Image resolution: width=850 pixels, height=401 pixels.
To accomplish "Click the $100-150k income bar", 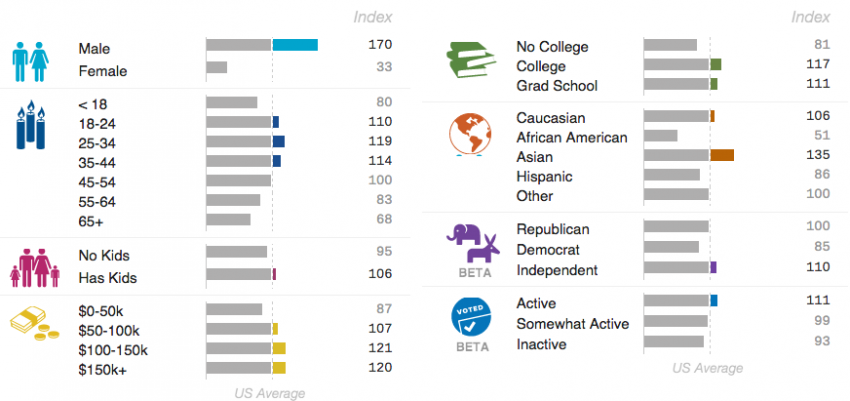I will point(246,348).
